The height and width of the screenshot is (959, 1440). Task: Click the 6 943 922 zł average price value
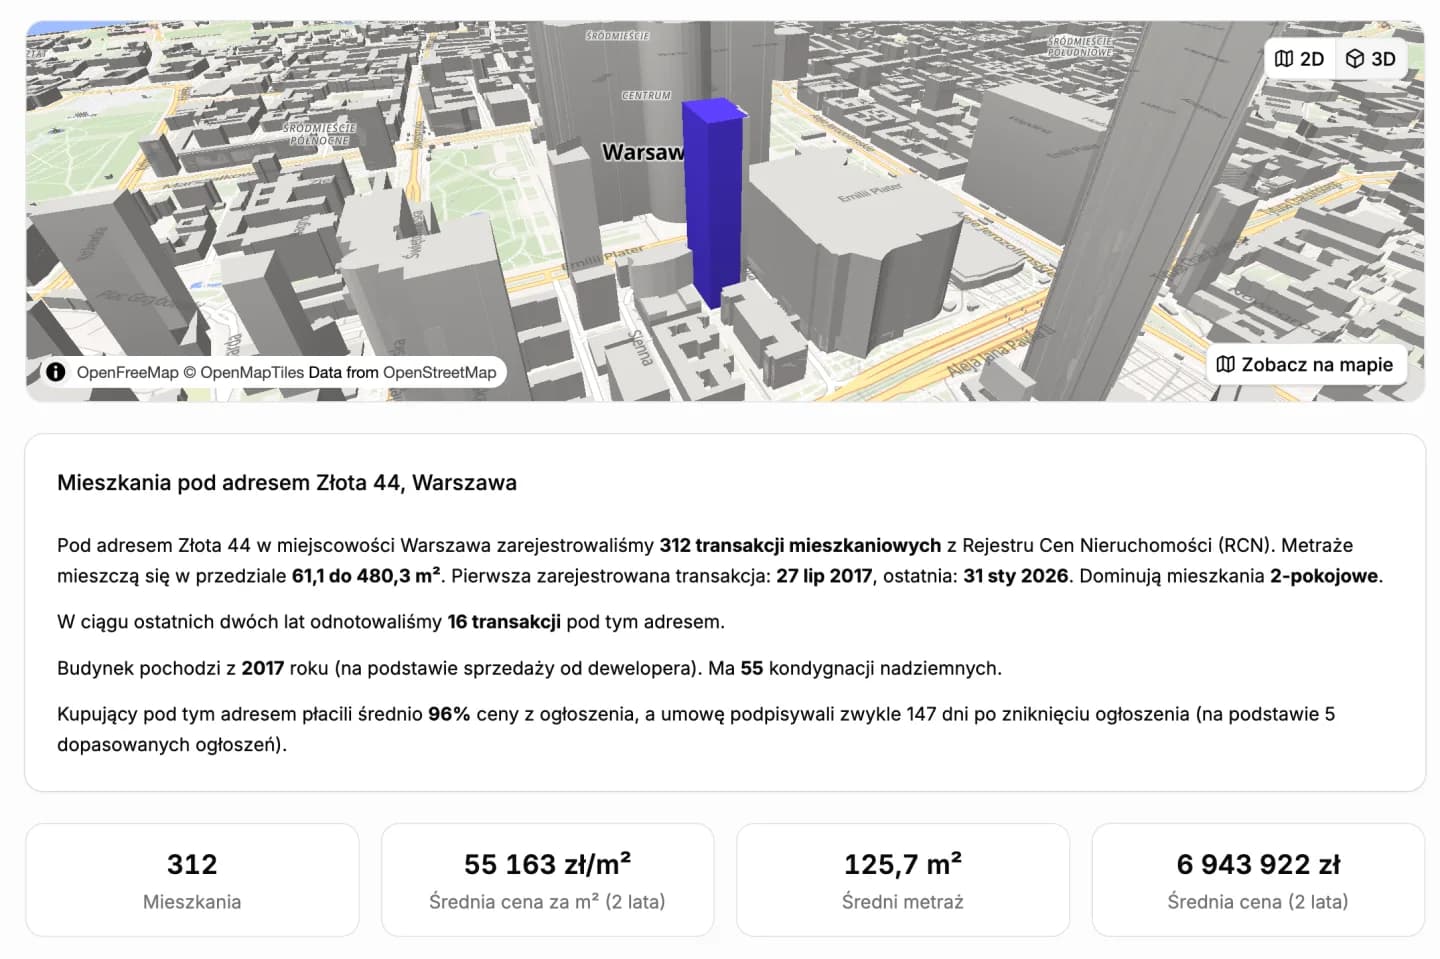1258,864
